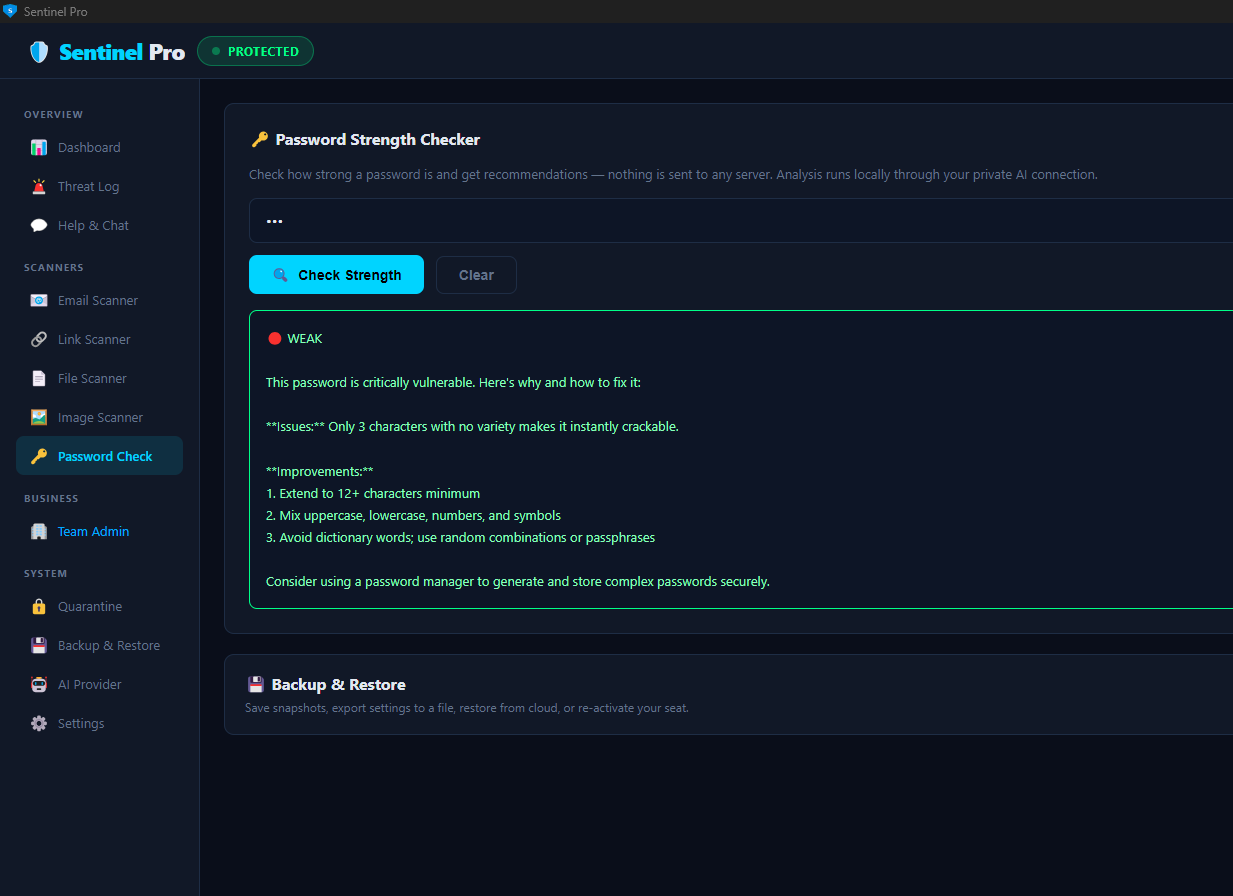Click the Password Strength Checker heading
Screen dimensions: 1233x896
[378, 140]
